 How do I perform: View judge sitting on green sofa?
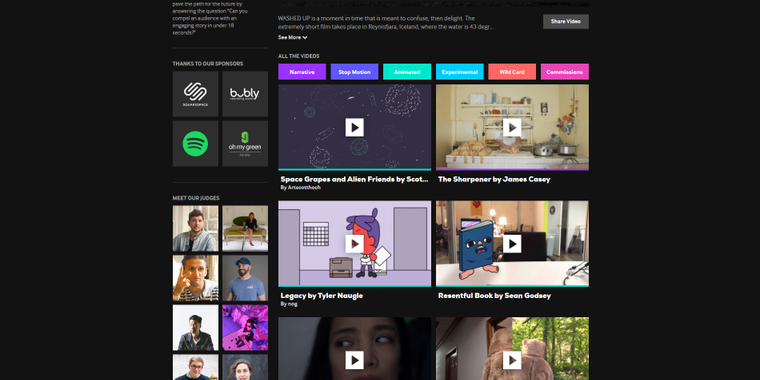pos(245,228)
